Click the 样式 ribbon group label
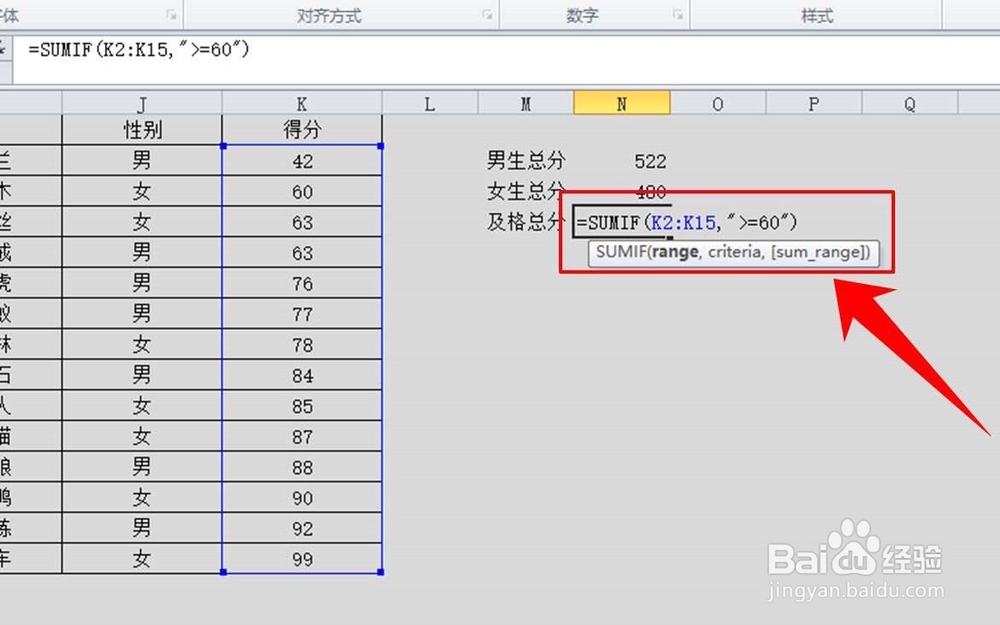This screenshot has width=1000, height=625. [816, 14]
